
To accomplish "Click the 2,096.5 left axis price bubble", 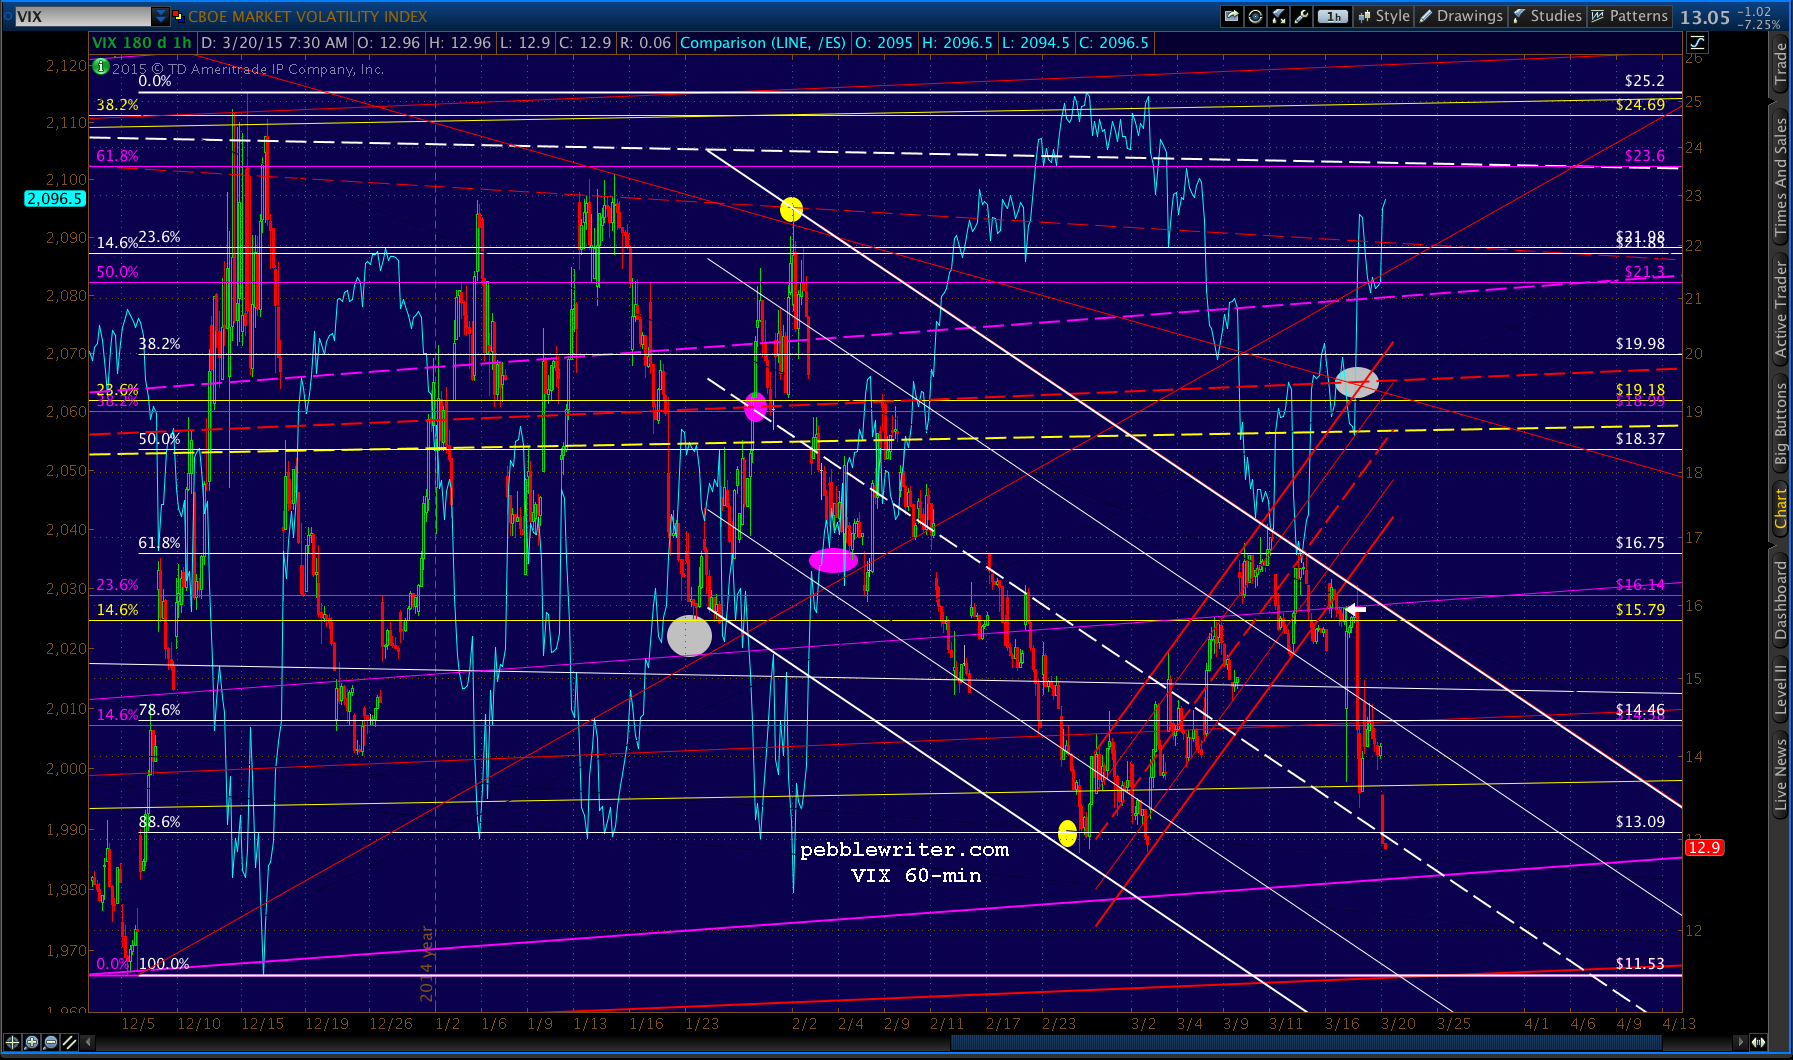I will point(54,199).
